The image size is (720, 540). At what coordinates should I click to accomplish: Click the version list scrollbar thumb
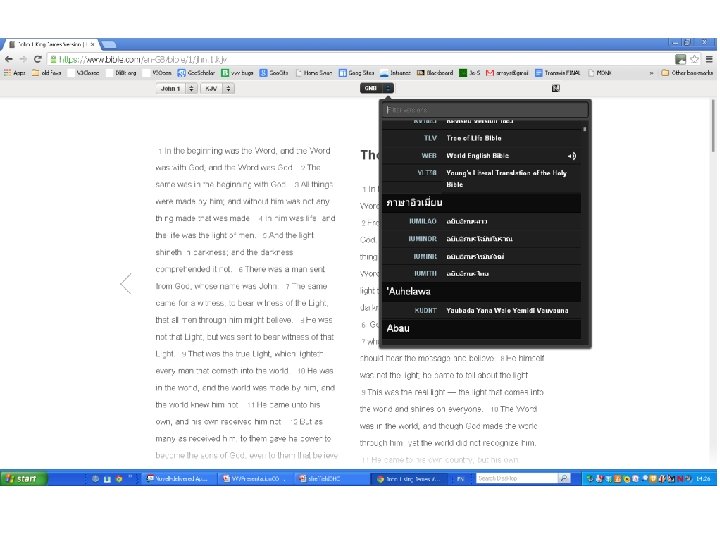(585, 129)
